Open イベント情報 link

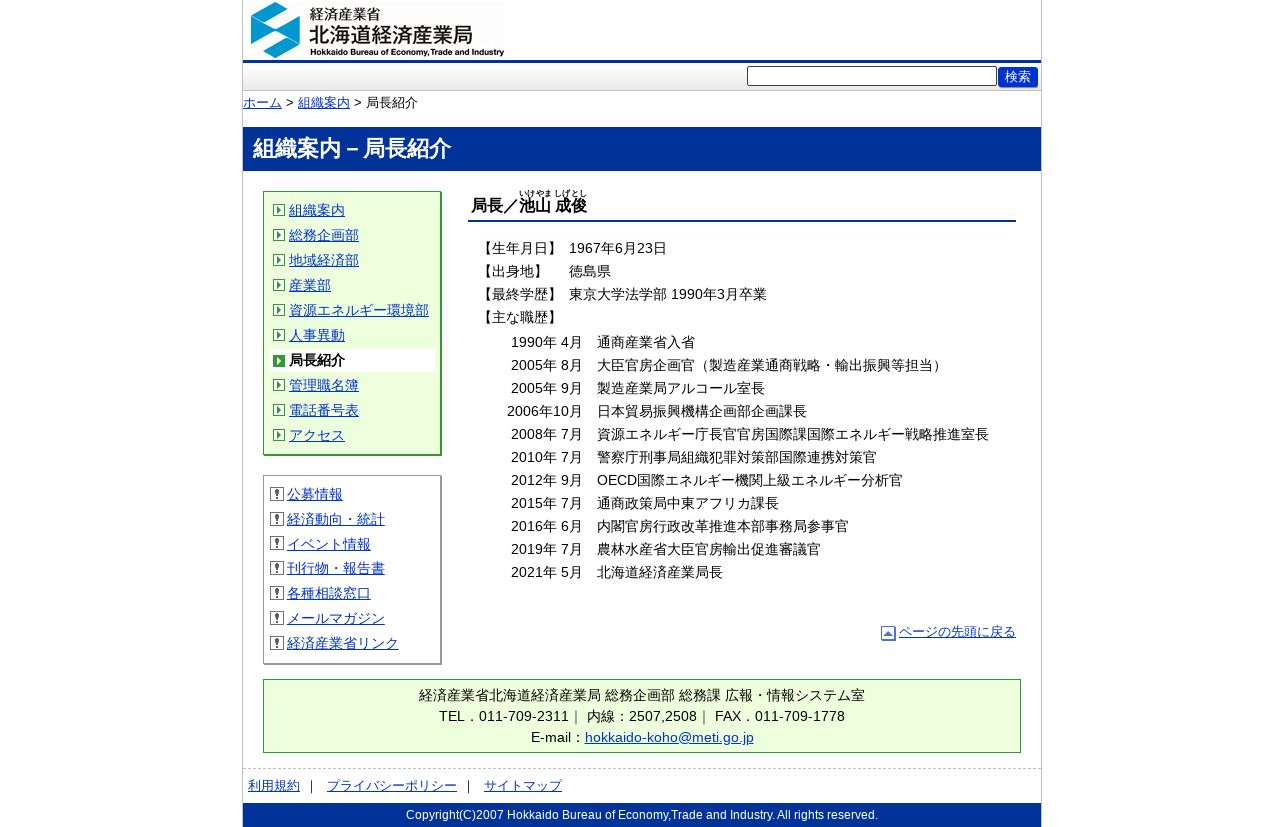click(x=329, y=544)
